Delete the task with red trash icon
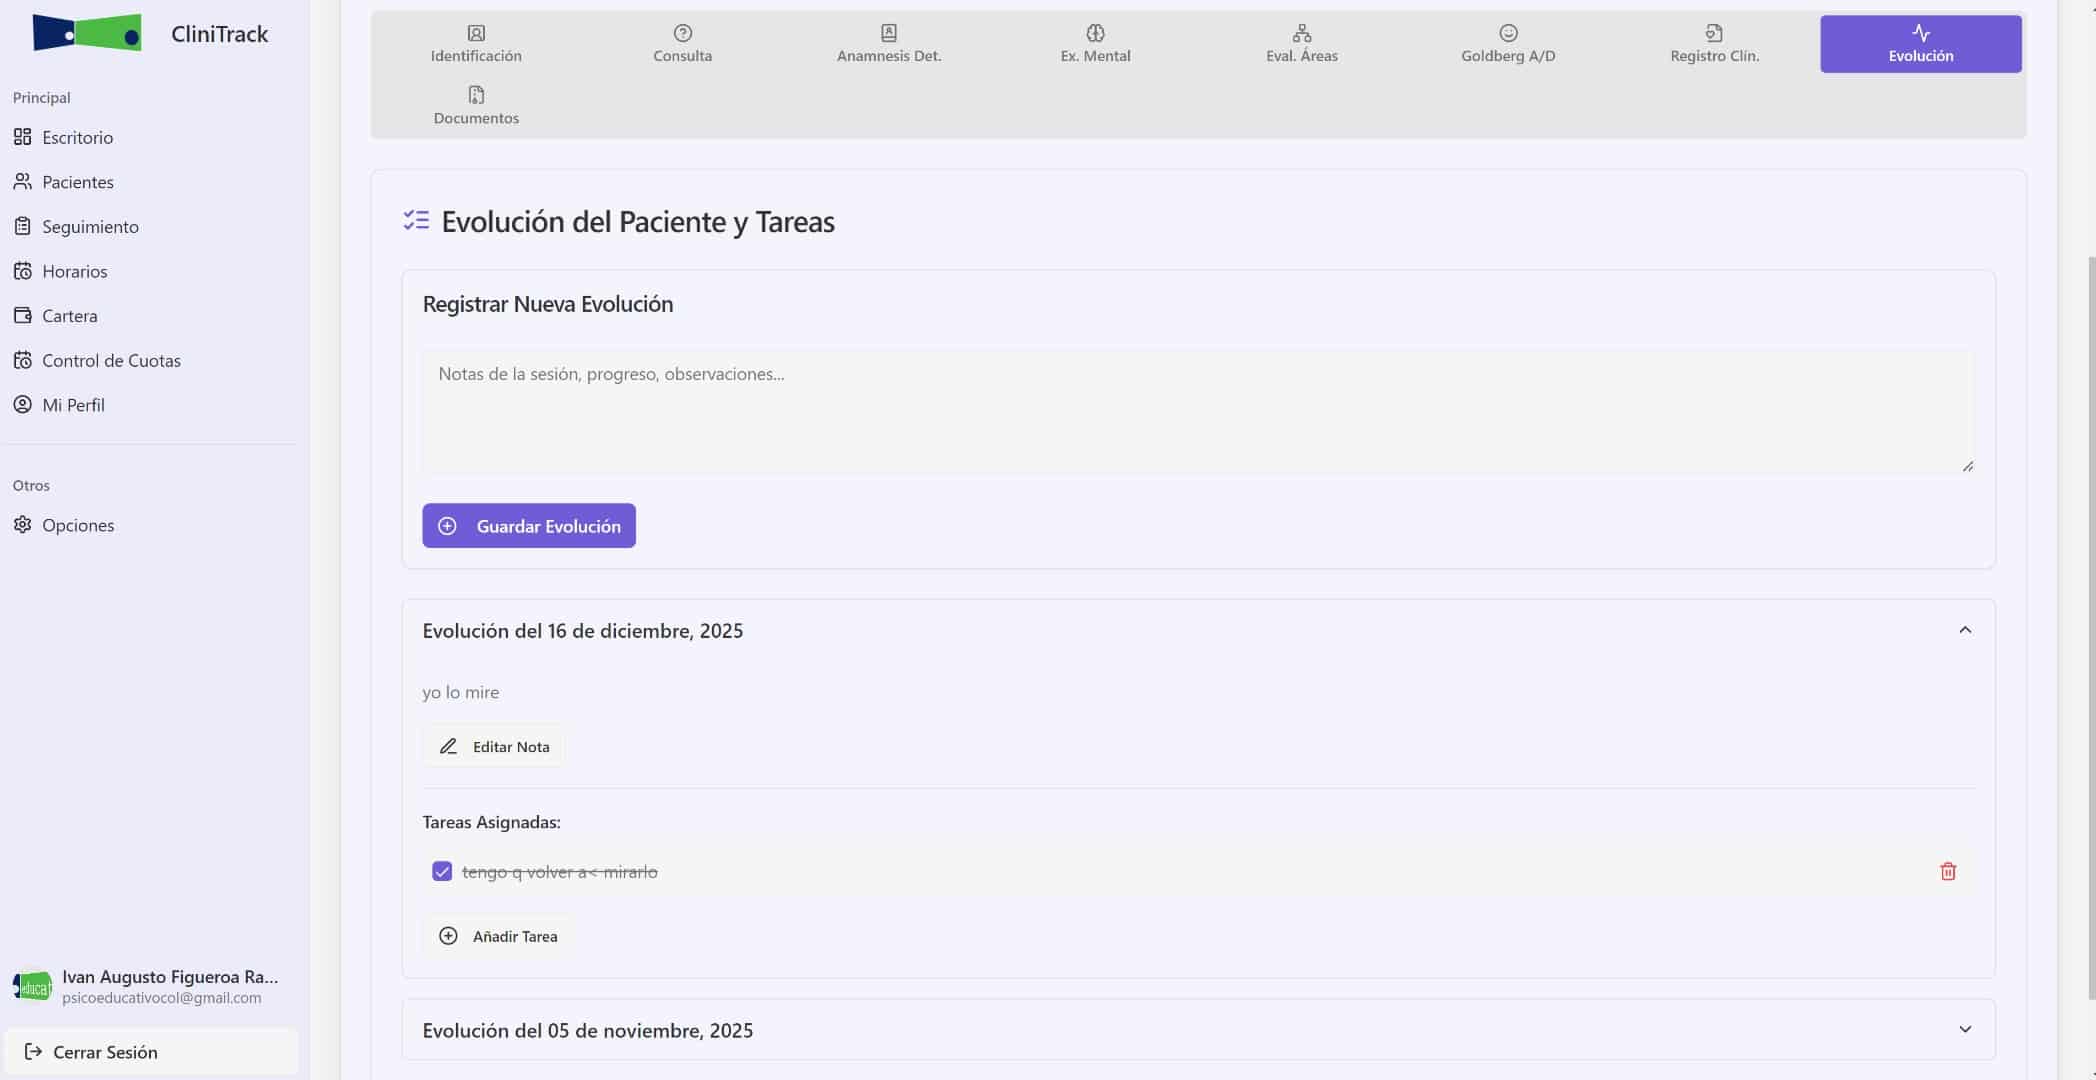 1947,871
